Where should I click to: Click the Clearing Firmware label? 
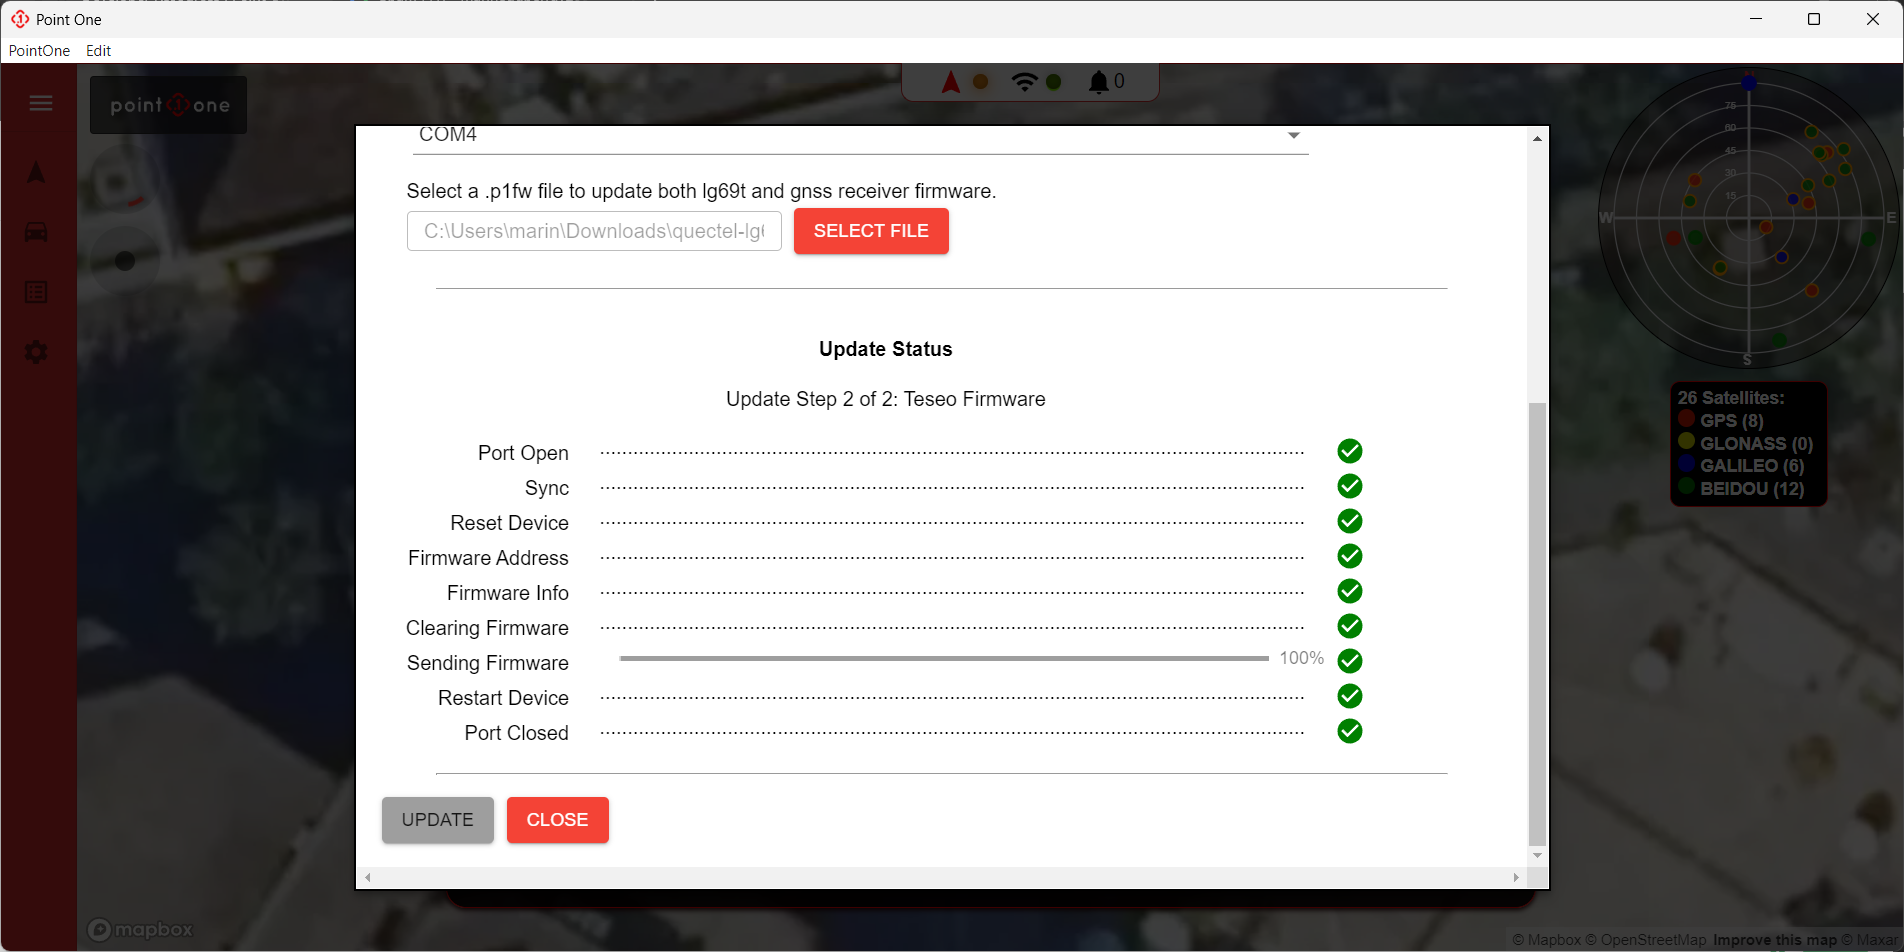tap(487, 628)
